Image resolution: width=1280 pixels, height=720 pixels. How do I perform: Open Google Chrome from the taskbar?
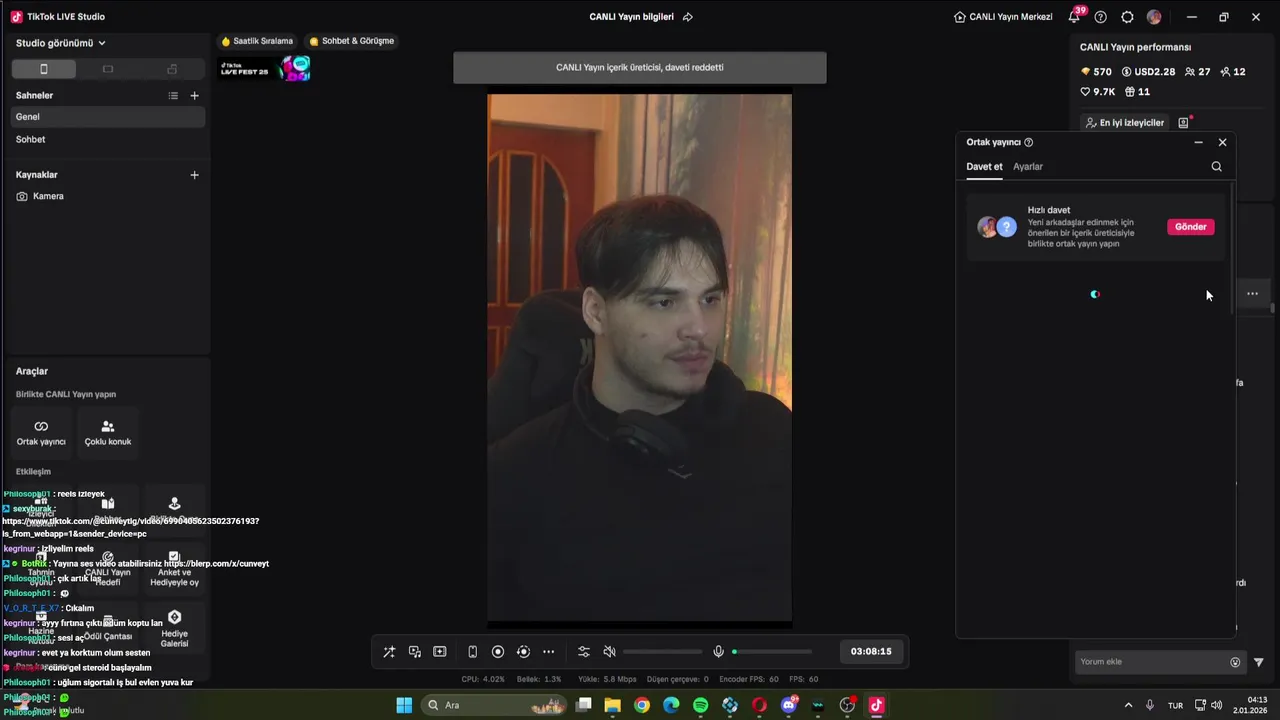pos(642,705)
